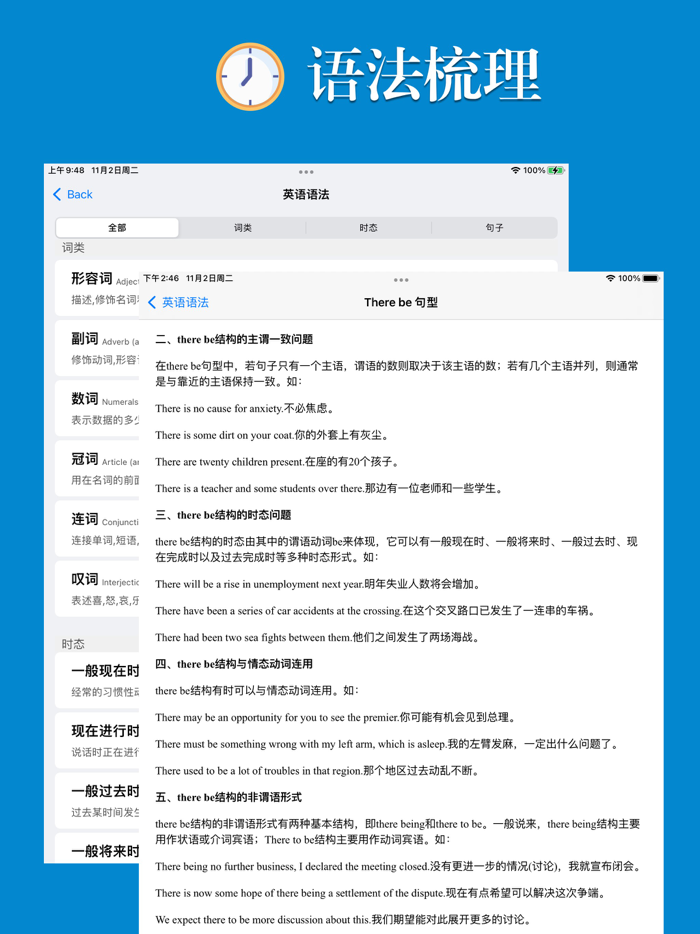The image size is (700, 934).
Task: Select the 全部 segment tab
Action: (117, 228)
